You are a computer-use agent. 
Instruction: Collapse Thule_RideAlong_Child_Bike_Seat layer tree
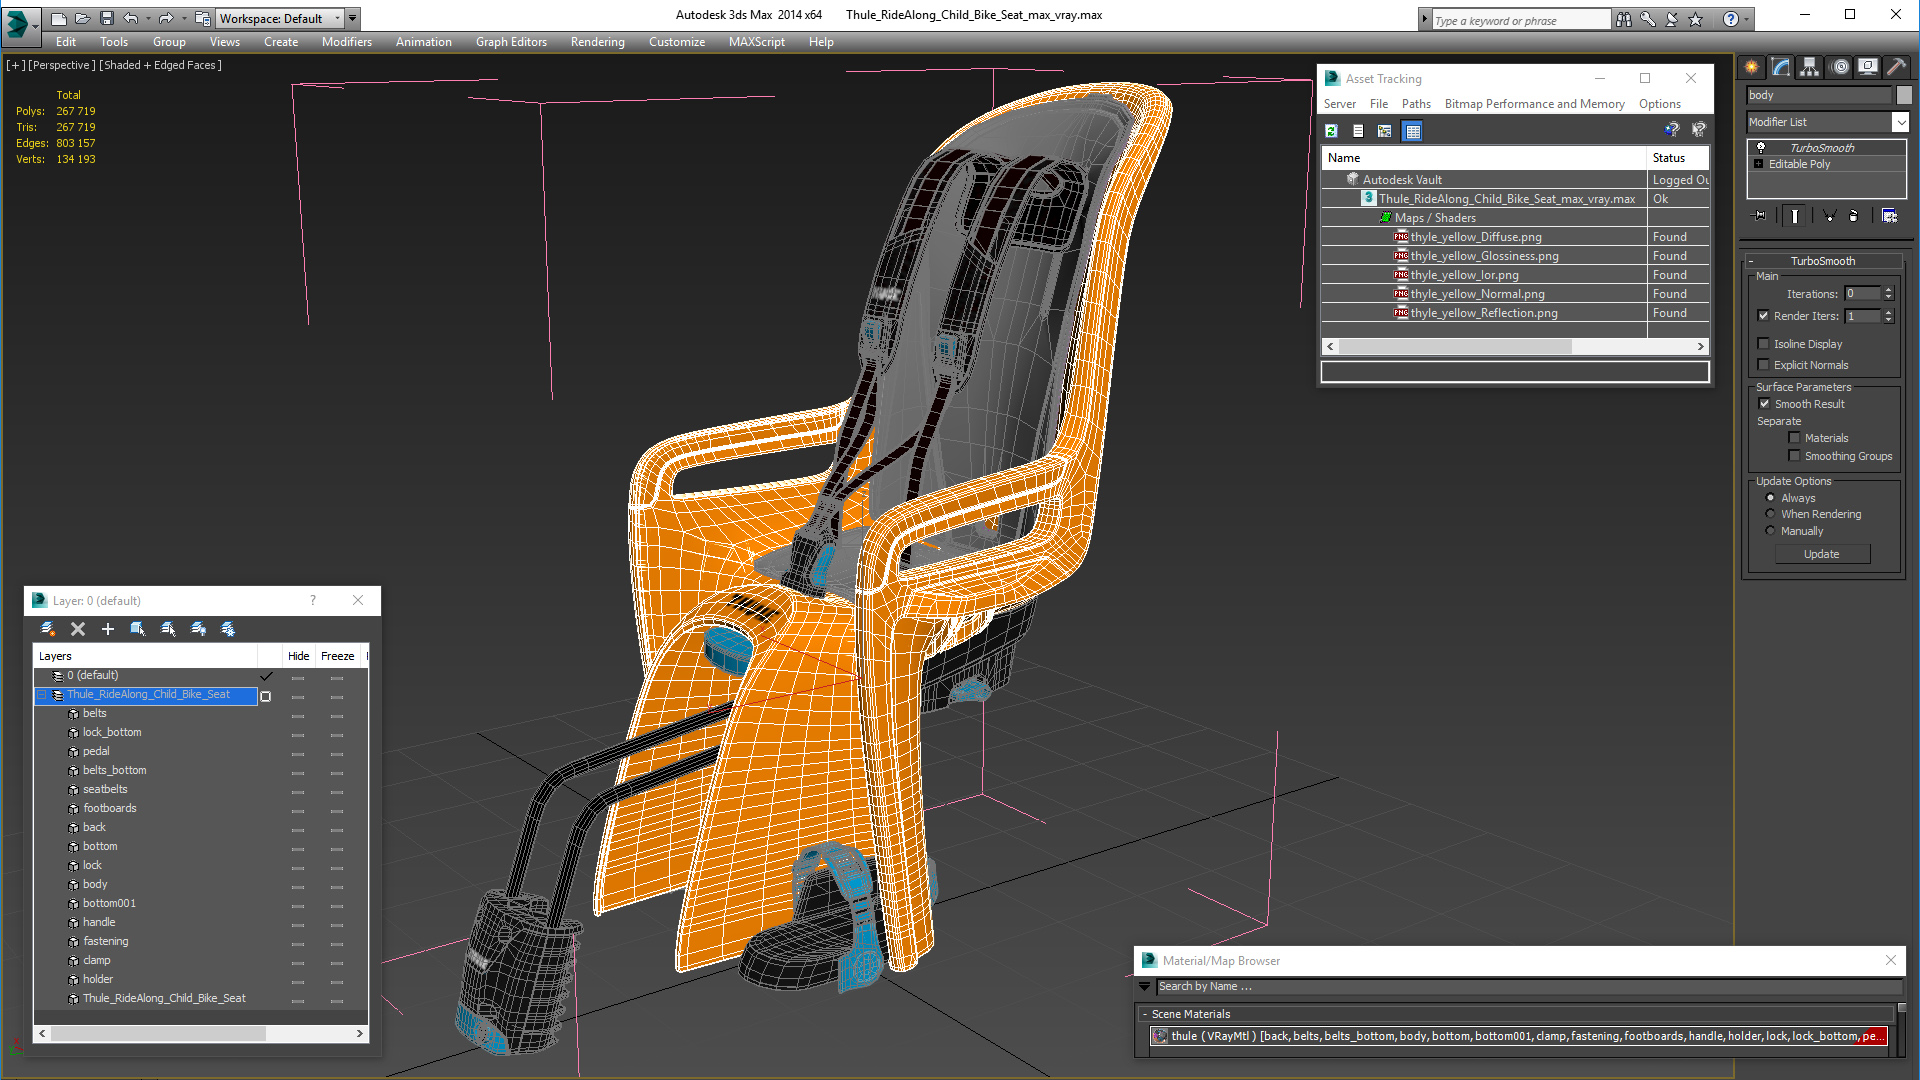pyautogui.click(x=42, y=695)
